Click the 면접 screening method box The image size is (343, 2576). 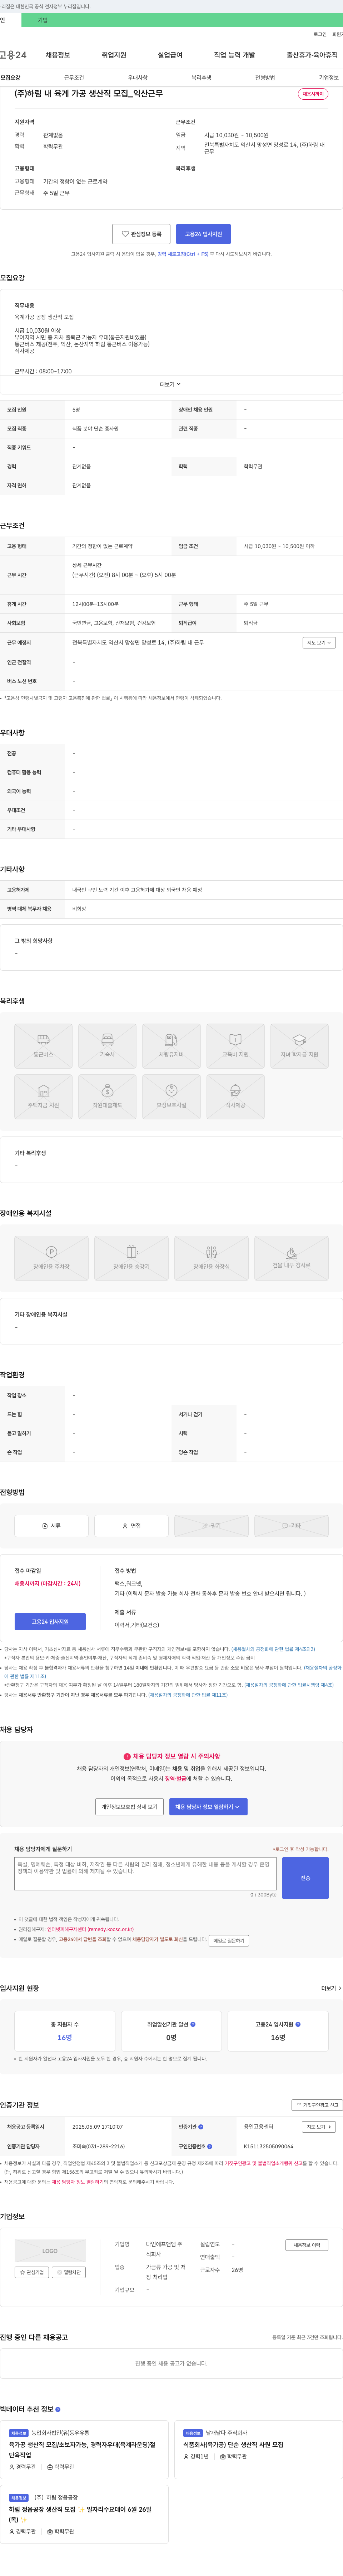(x=131, y=1526)
